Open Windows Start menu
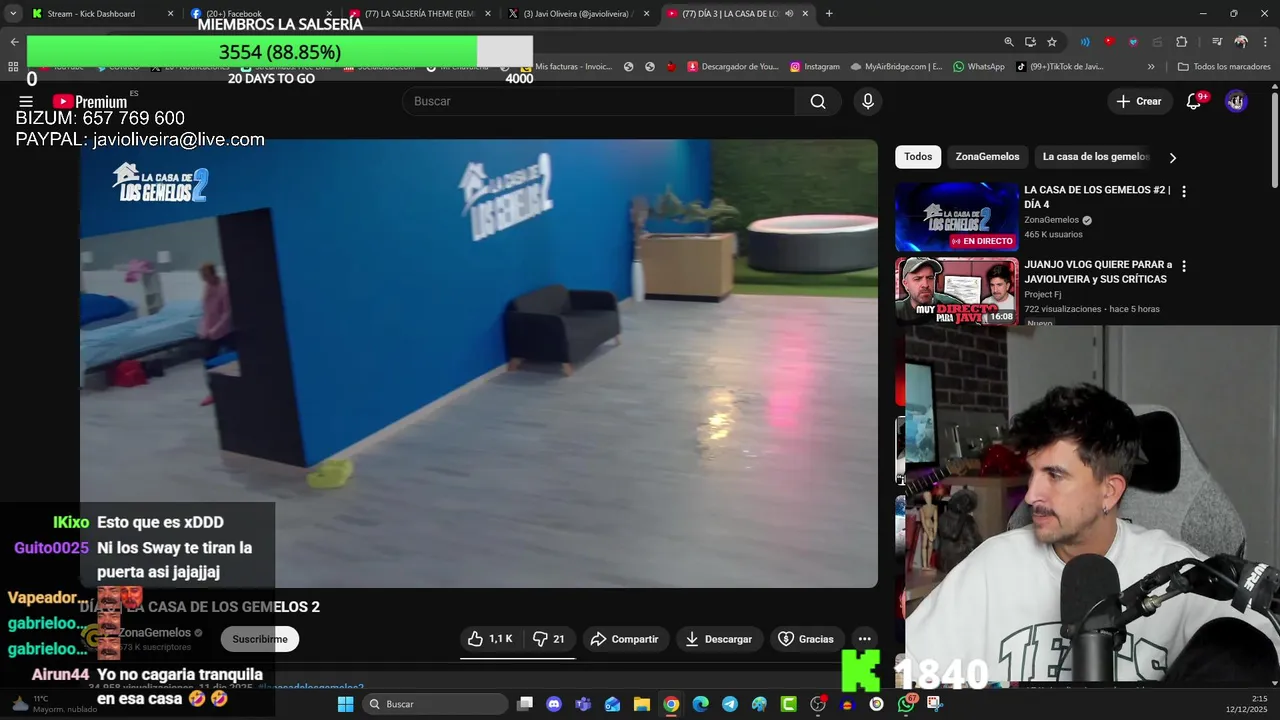1280x720 pixels. [345, 704]
